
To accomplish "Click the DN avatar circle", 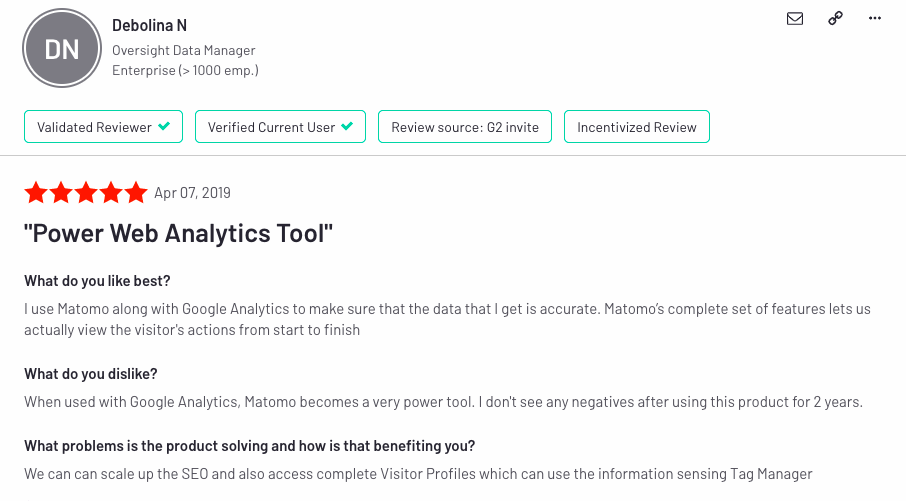I will point(62,48).
